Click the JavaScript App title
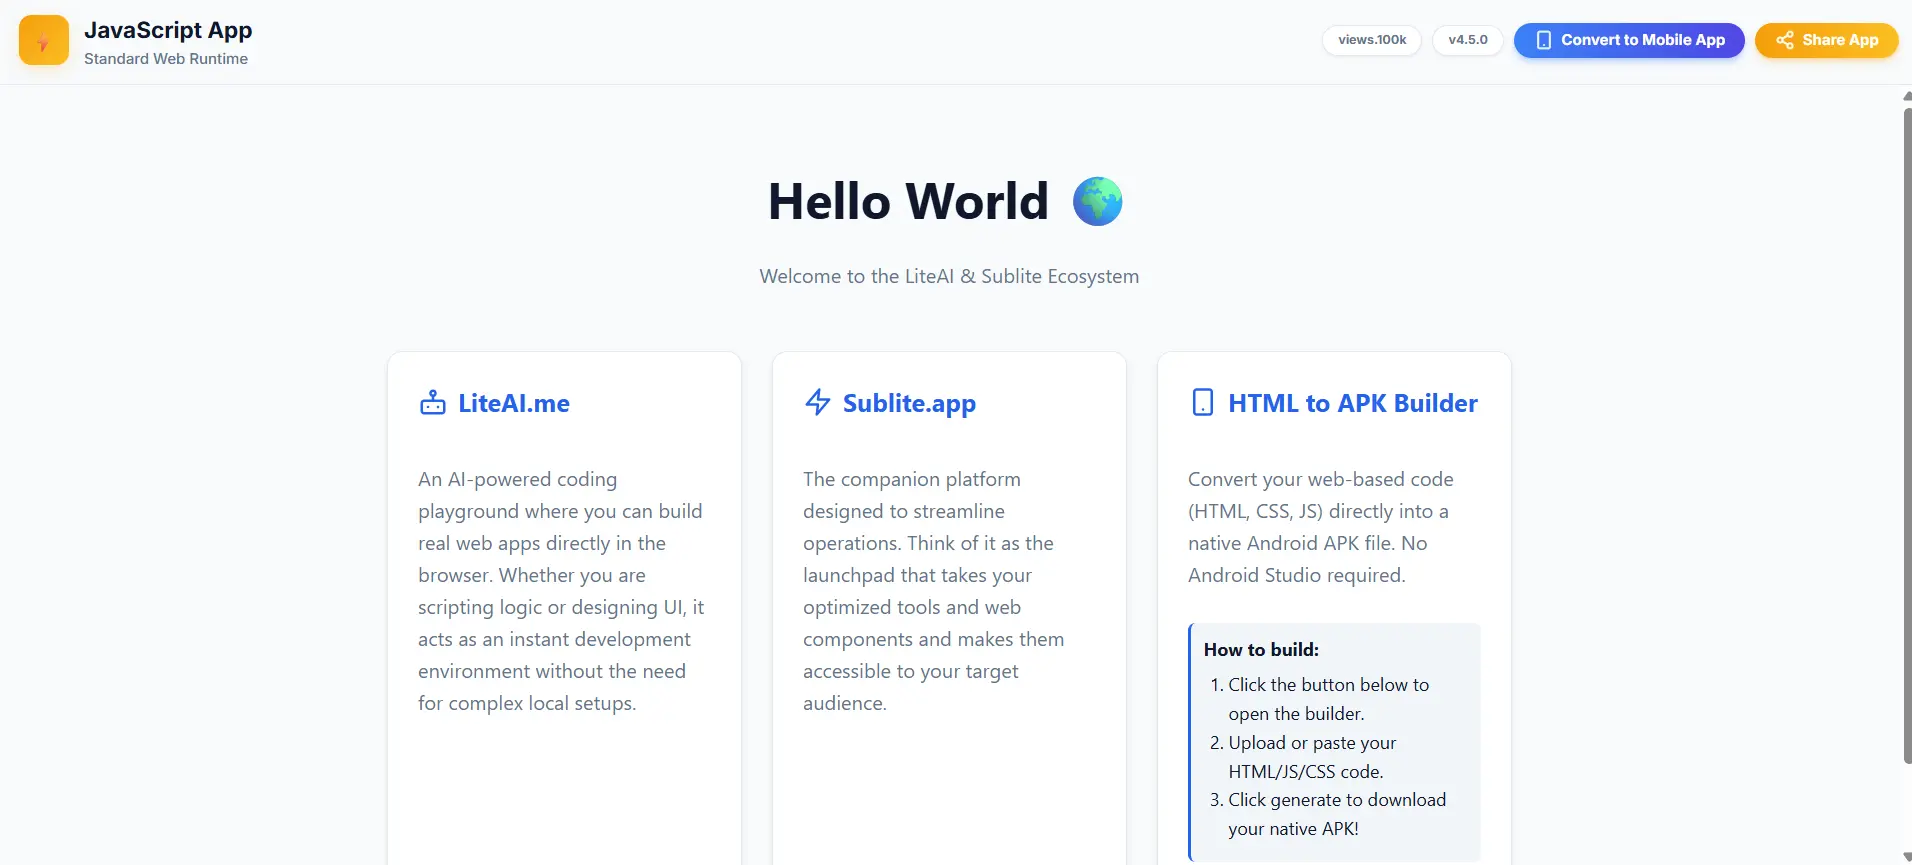Viewport: 1912px width, 865px height. click(168, 30)
